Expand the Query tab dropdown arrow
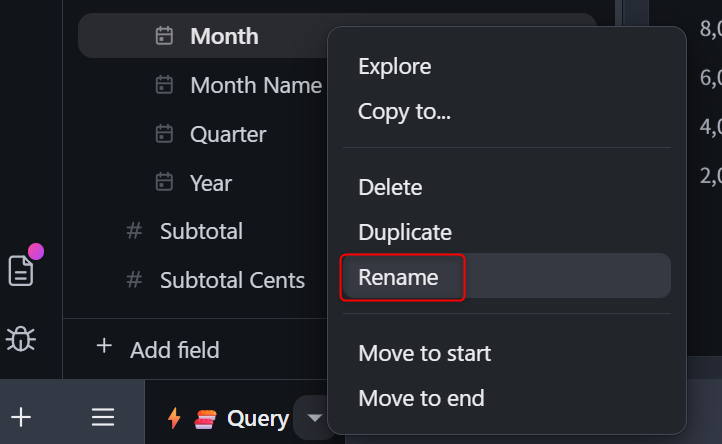 click(x=314, y=418)
